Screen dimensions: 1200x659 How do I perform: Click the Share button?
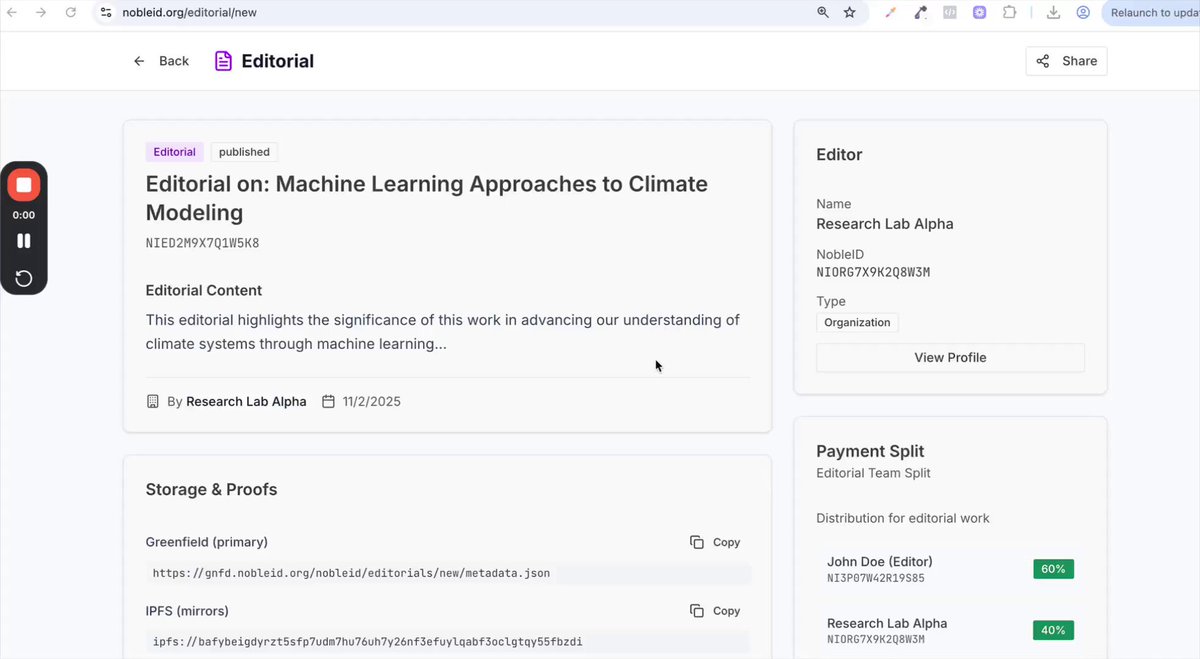click(x=1066, y=61)
